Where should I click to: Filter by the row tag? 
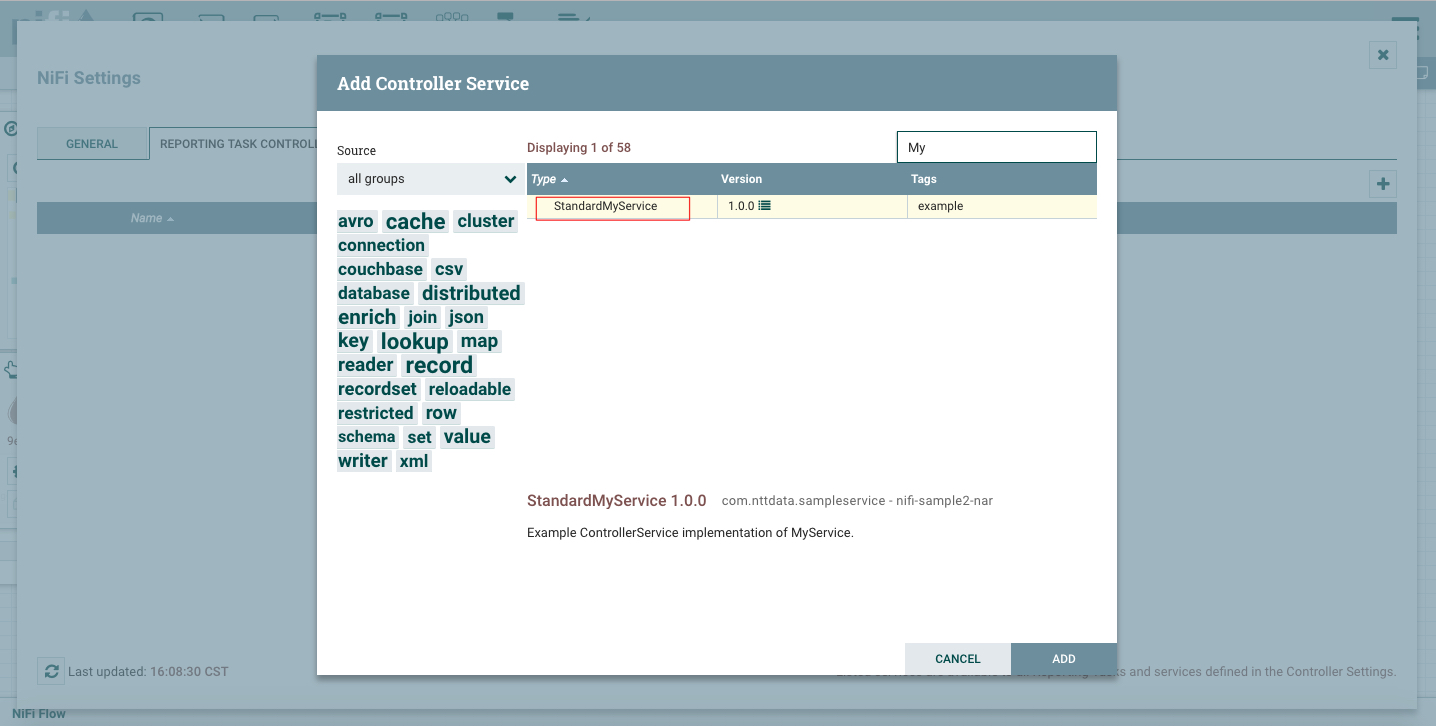pos(441,413)
